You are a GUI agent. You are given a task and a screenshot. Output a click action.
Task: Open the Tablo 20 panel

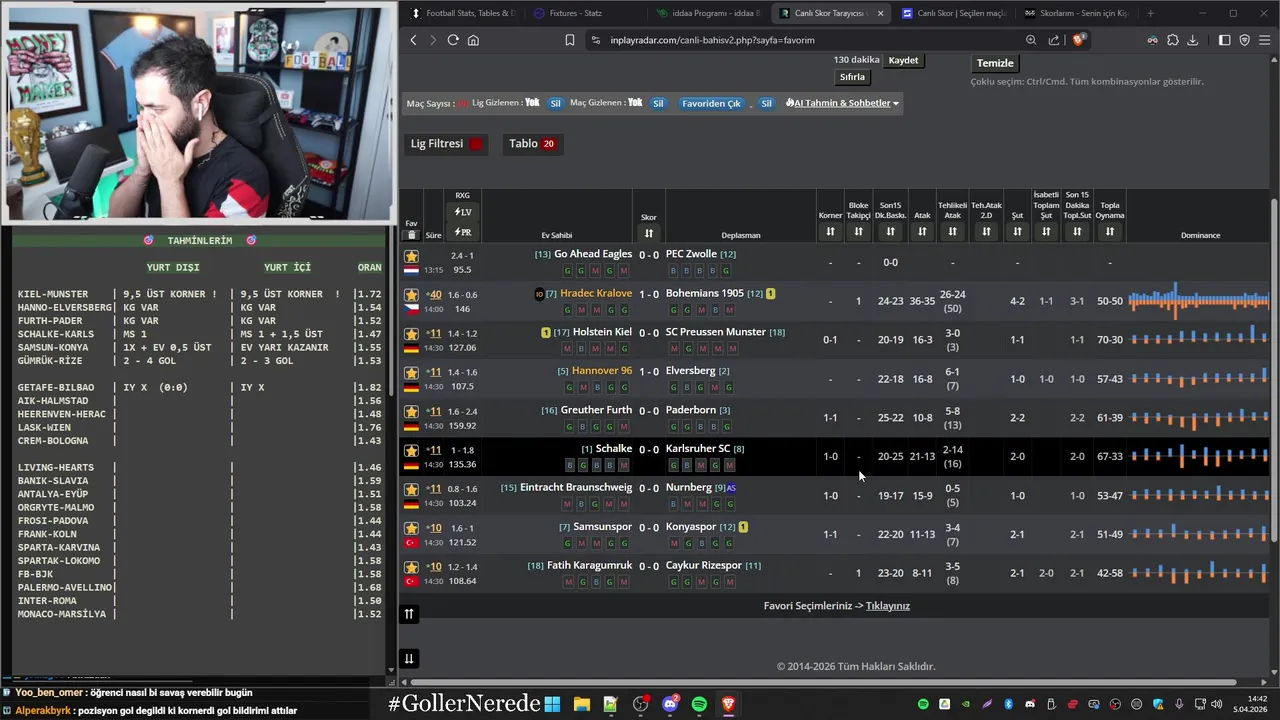coord(532,144)
